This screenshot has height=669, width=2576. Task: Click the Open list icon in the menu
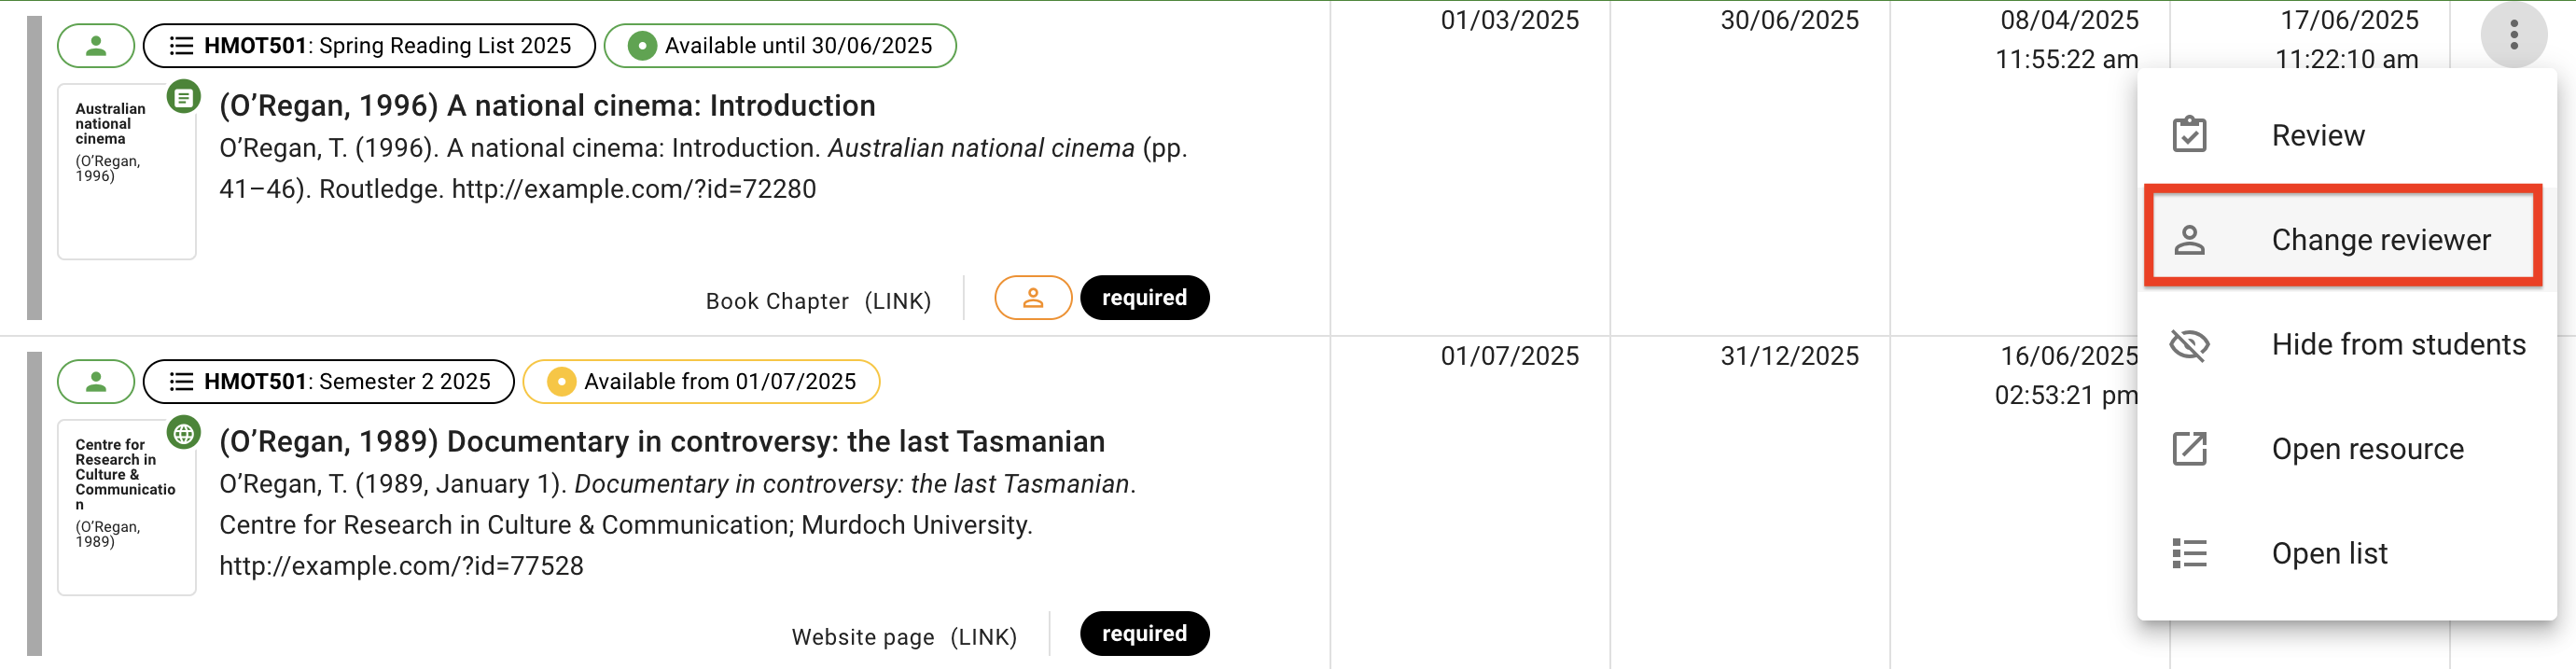pos(2192,552)
